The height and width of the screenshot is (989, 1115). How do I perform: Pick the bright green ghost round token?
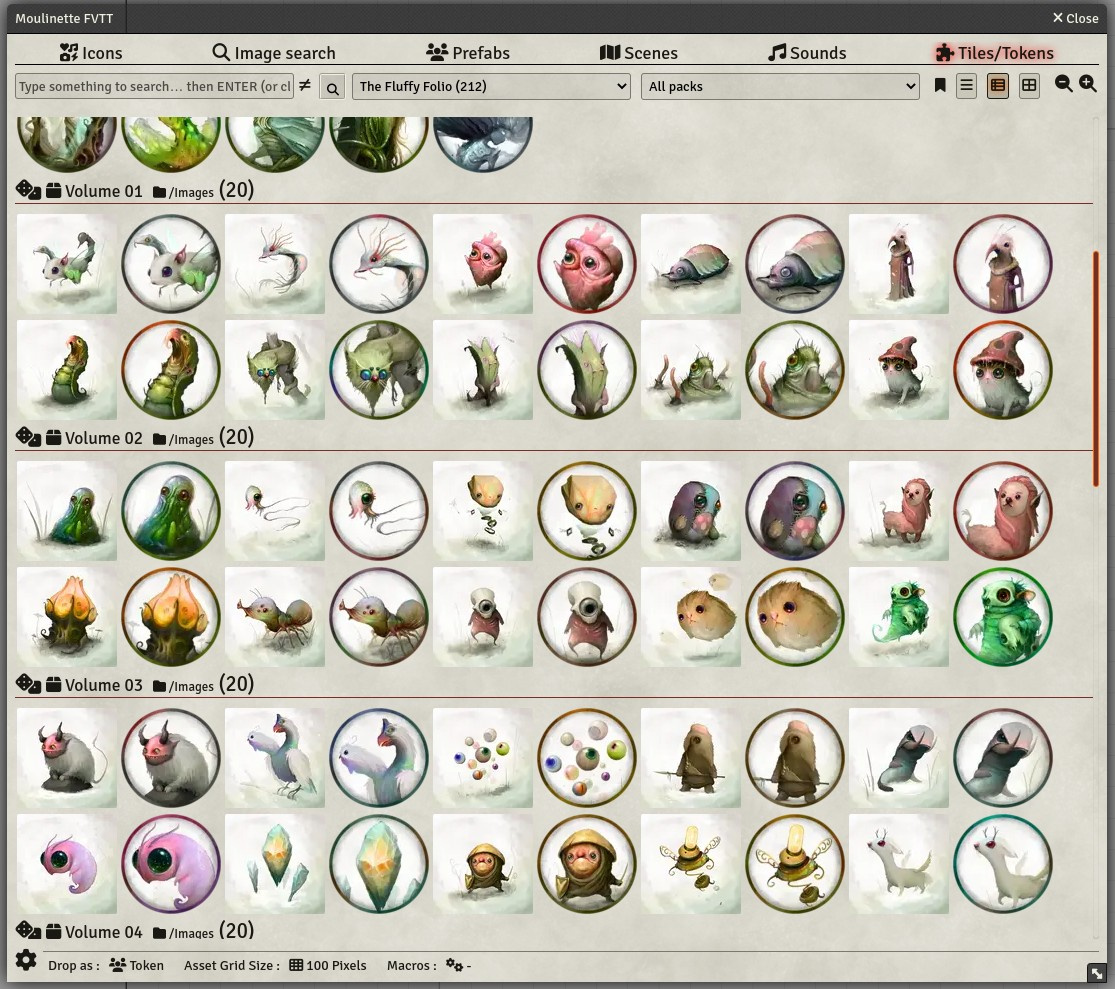click(1003, 616)
